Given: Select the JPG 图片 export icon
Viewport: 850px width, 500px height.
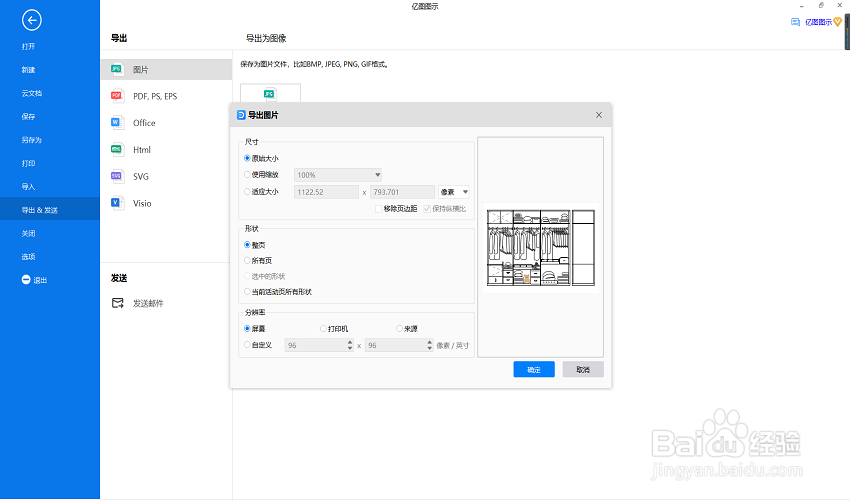Looking at the screenshot, I should 116,69.
